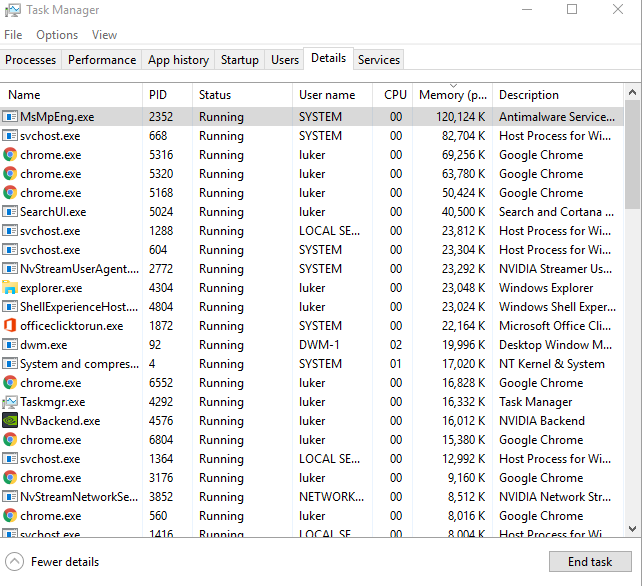Click the Task Manager title bar icon

tap(12, 10)
